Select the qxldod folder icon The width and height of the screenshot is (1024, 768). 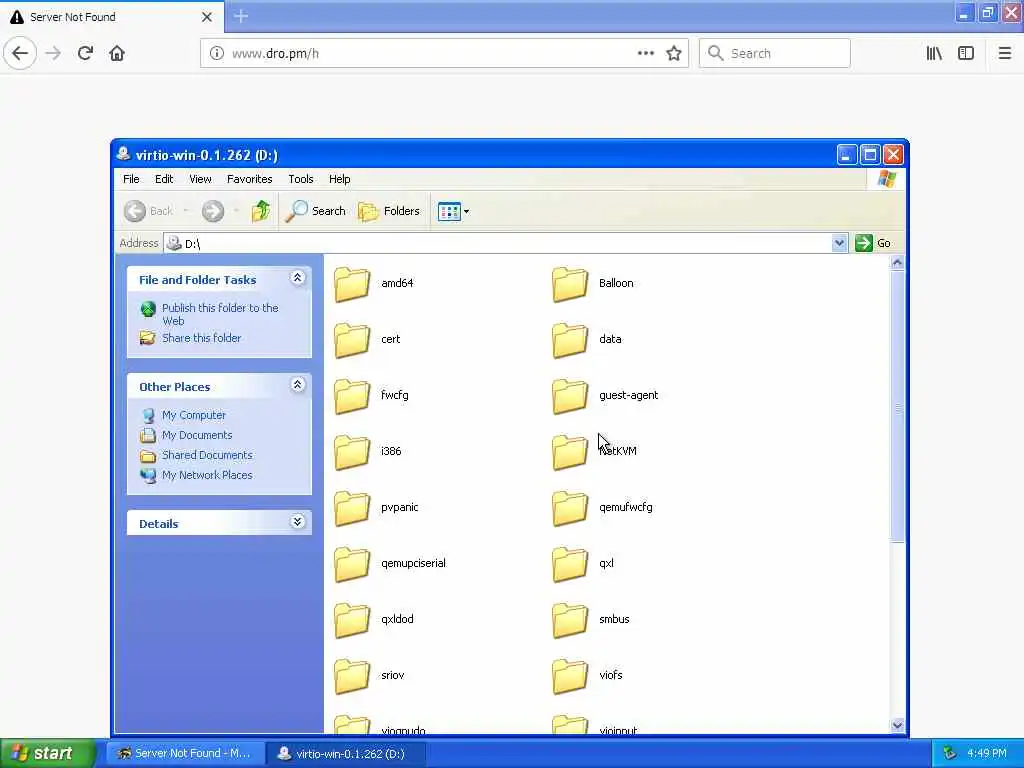353,620
